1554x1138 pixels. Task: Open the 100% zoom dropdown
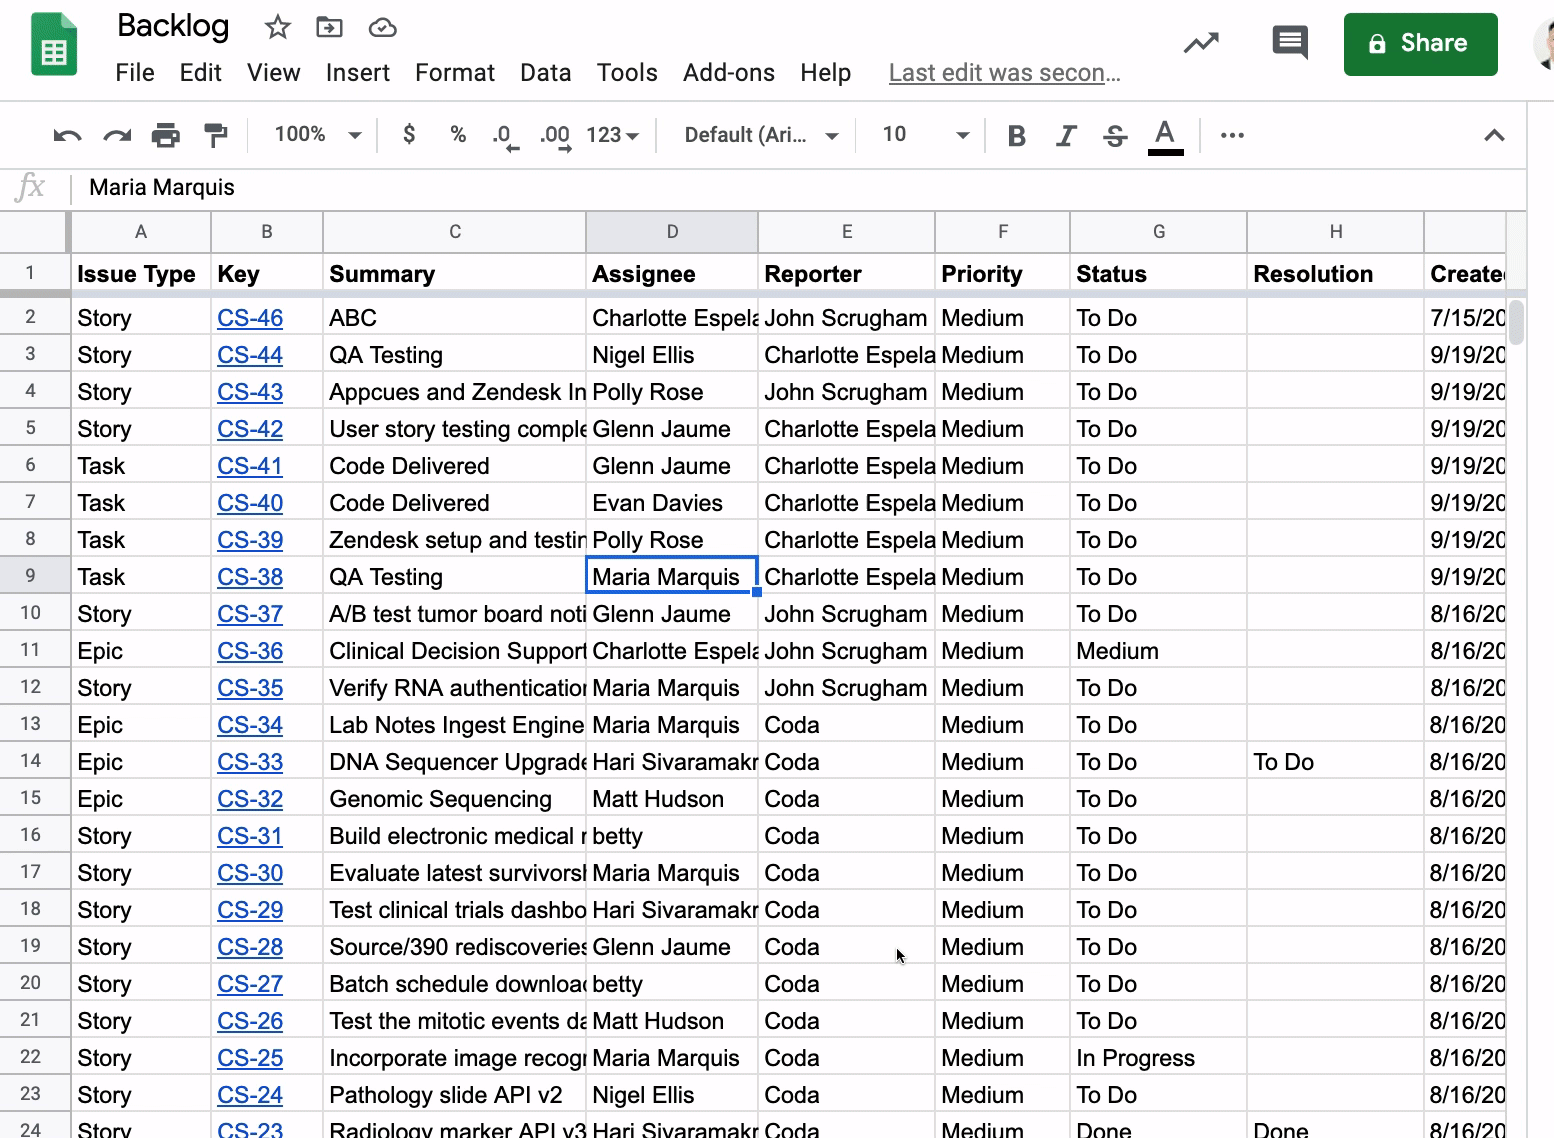coord(317,135)
